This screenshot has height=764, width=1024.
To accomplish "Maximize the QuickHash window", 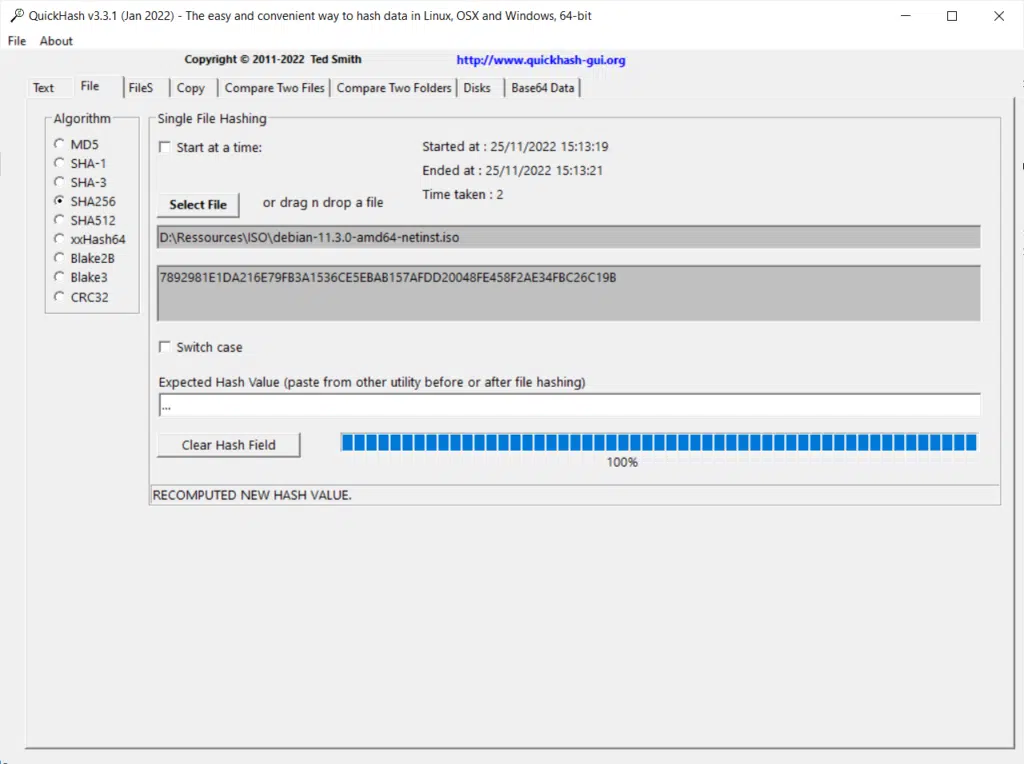I will pos(952,16).
